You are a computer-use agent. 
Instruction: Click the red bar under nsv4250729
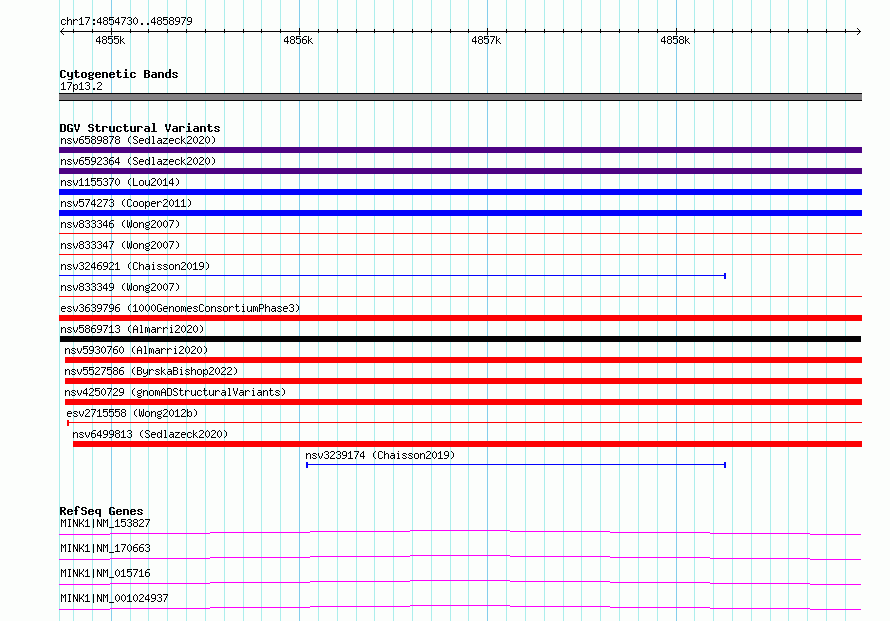coord(463,402)
